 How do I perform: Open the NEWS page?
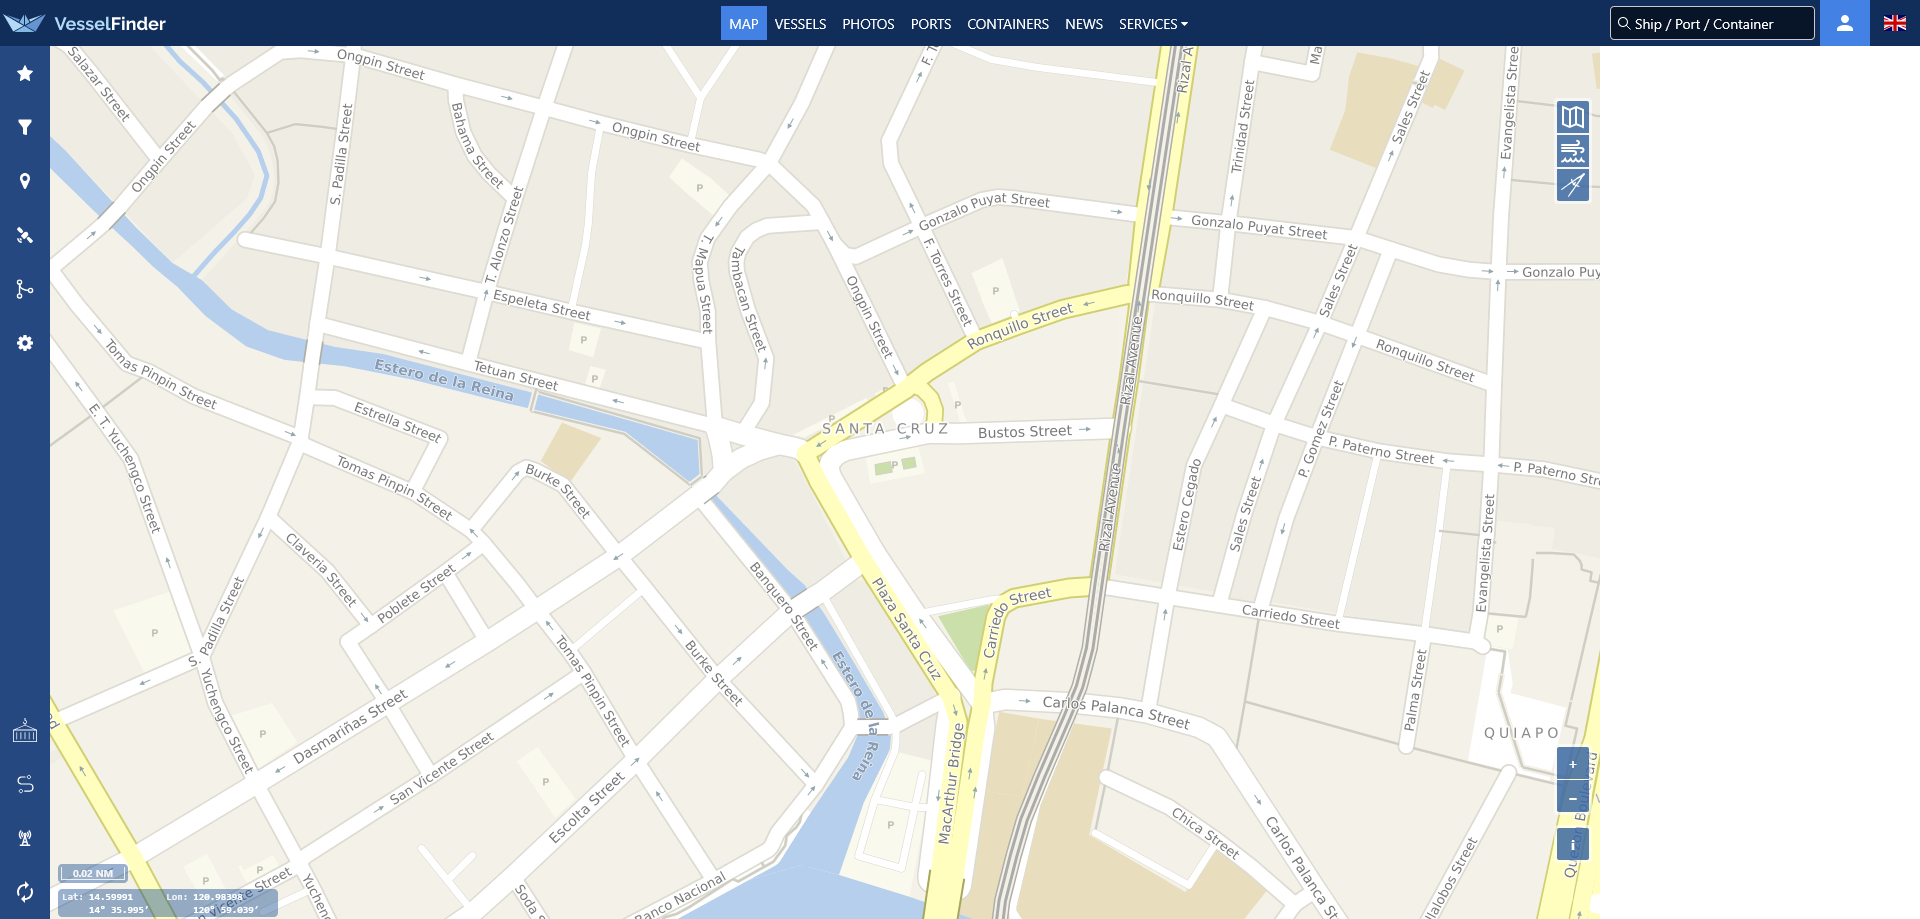point(1084,24)
